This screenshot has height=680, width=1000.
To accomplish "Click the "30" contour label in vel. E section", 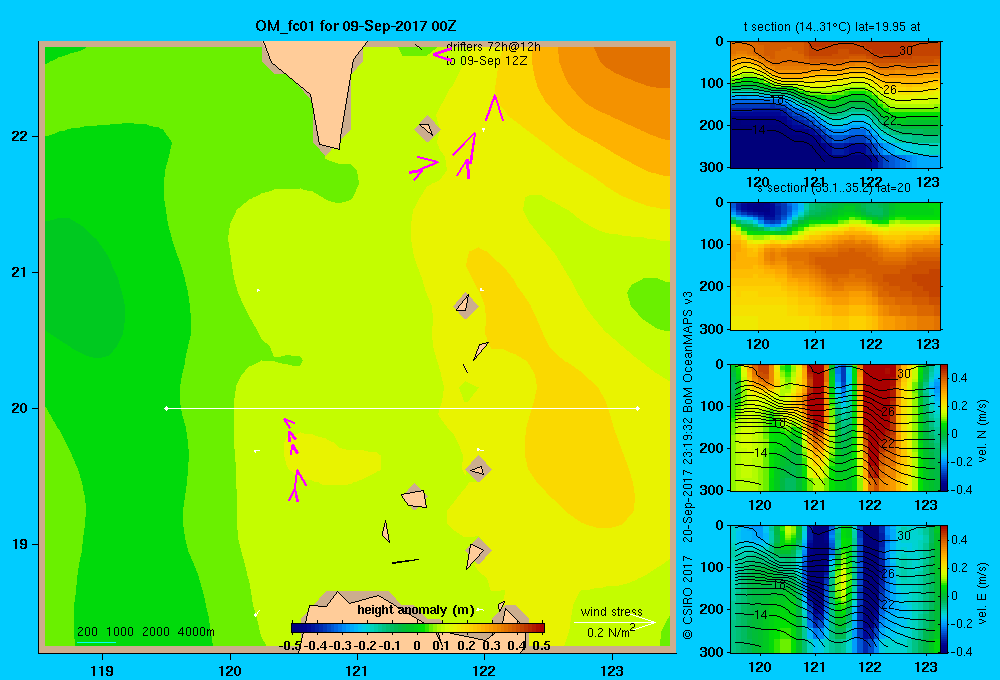I will pos(904,536).
